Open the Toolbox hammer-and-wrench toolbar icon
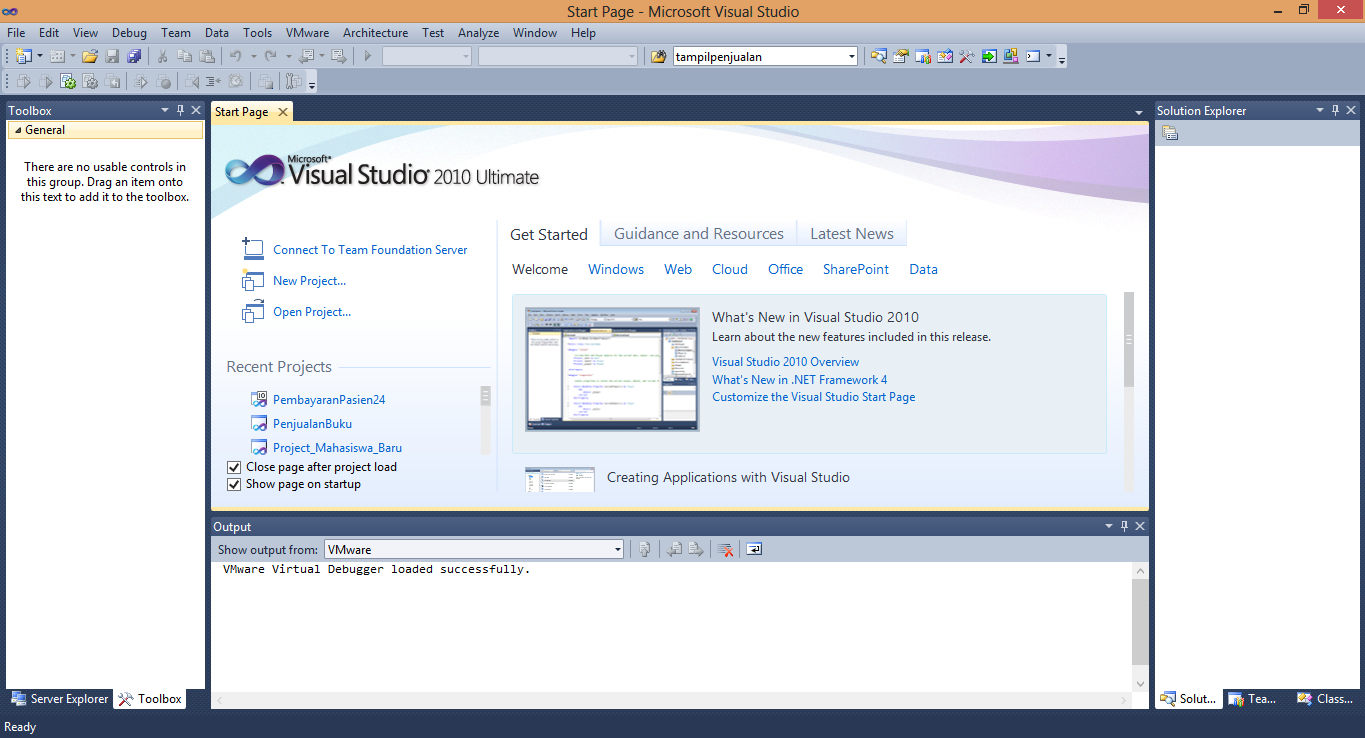The height and width of the screenshot is (738, 1365). coord(967,56)
